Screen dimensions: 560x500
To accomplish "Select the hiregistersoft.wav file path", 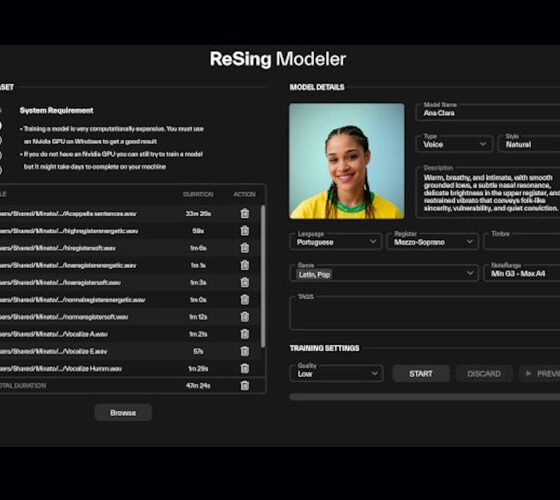I will coord(58,248).
